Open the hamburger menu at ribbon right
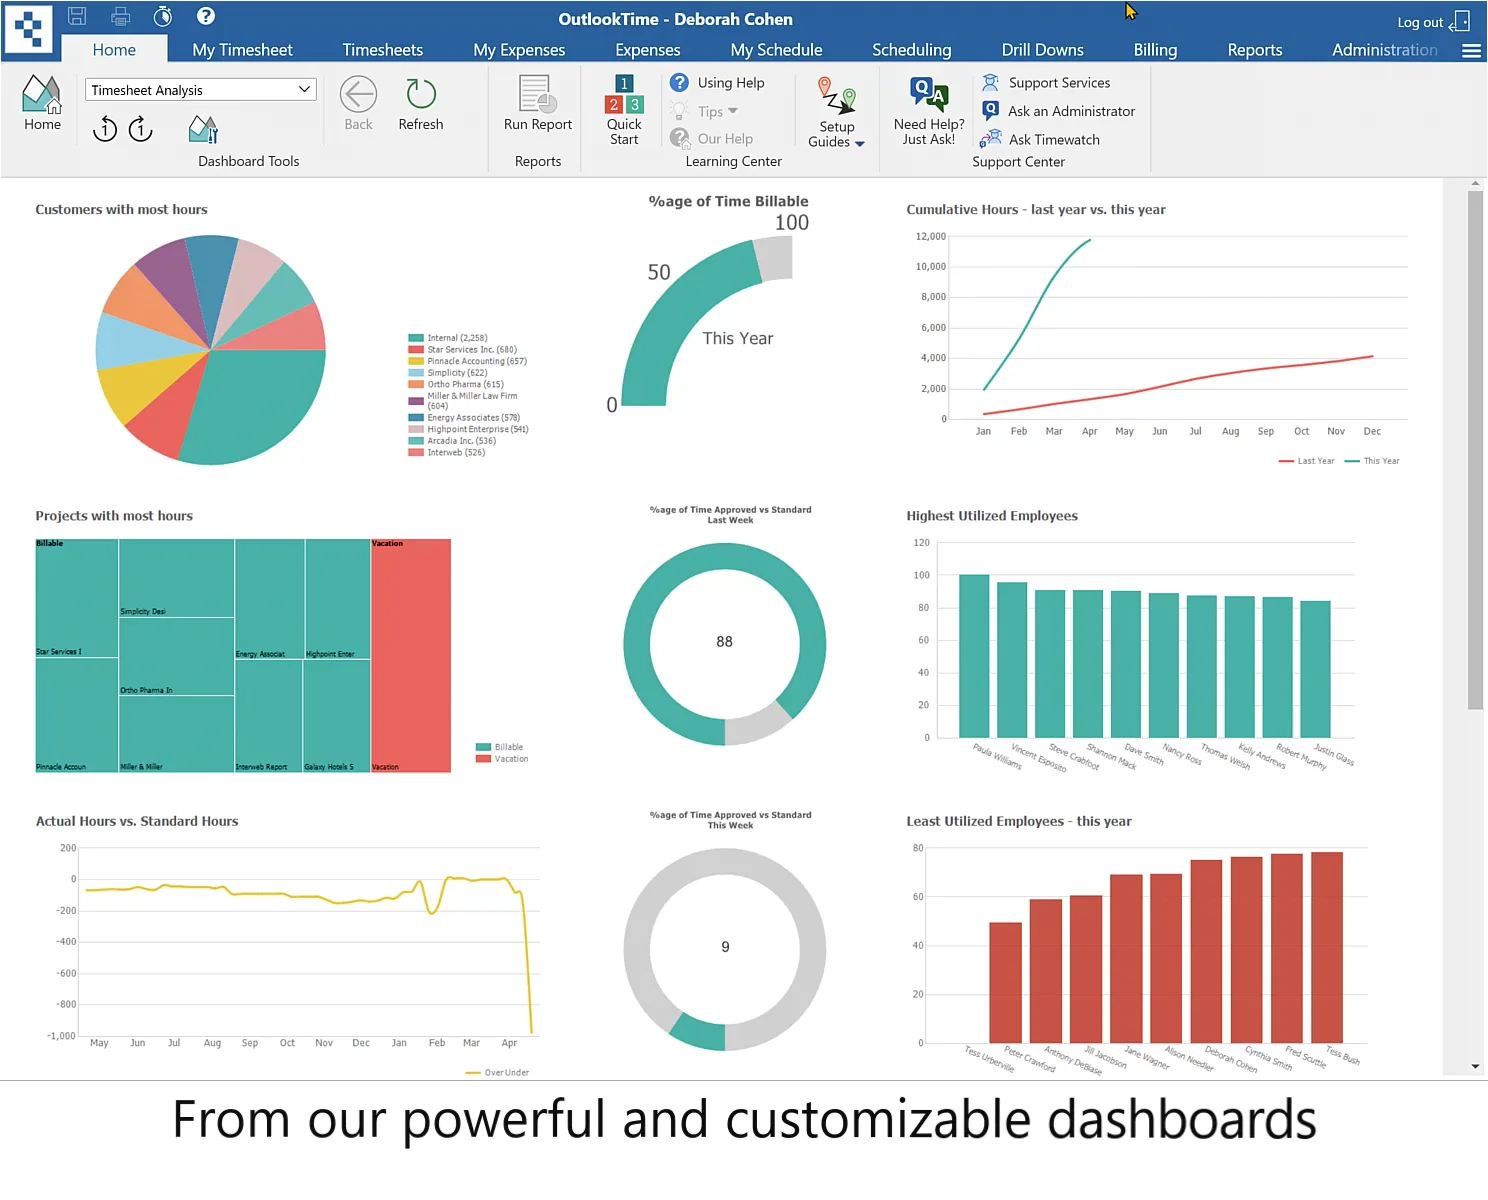The height and width of the screenshot is (1200, 1488). 1471,51
